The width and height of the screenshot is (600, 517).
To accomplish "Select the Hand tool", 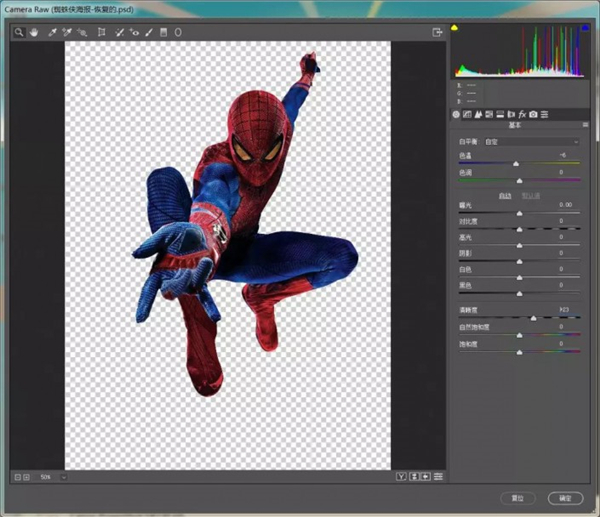I will [x=33, y=32].
